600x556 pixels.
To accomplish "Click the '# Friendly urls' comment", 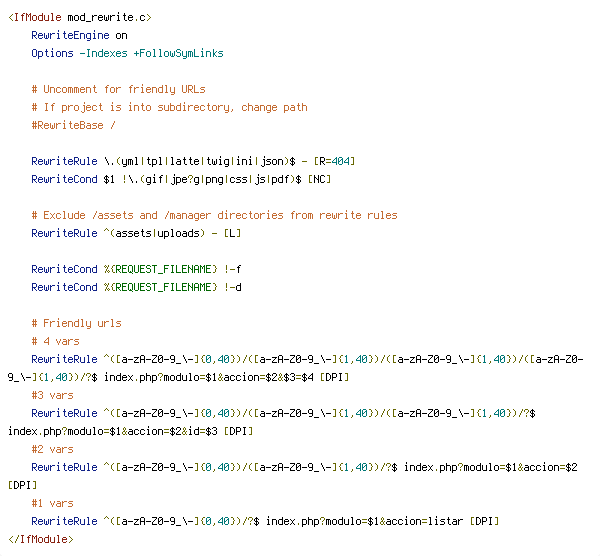I will pyautogui.click(x=76, y=323).
